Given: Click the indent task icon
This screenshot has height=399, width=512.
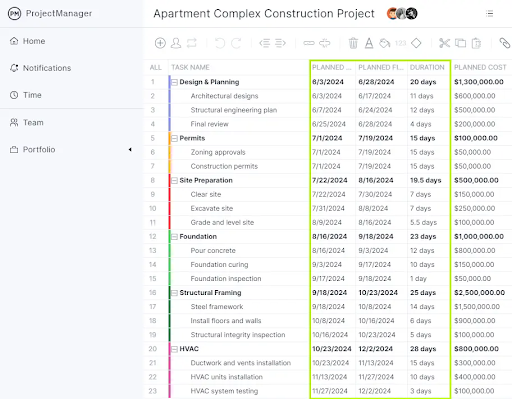Looking at the screenshot, I should click(x=280, y=43).
